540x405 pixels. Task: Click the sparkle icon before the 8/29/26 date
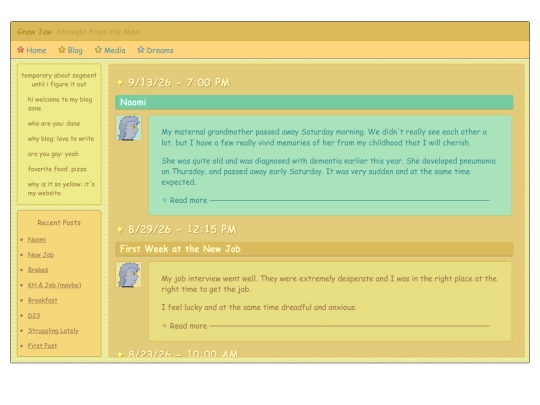120,229
